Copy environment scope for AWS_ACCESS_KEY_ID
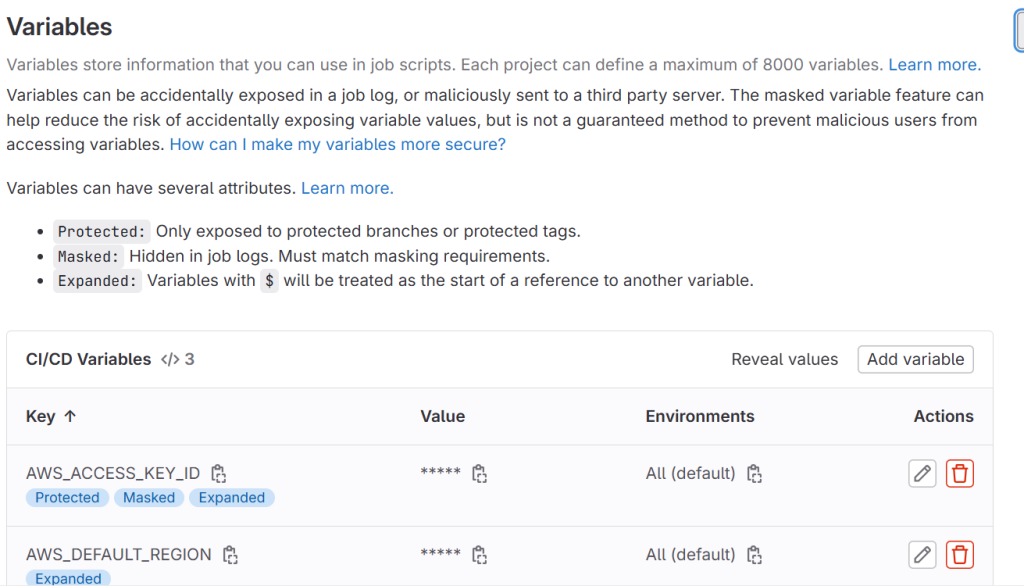Image resolution: width=1024 pixels, height=586 pixels. [754, 473]
